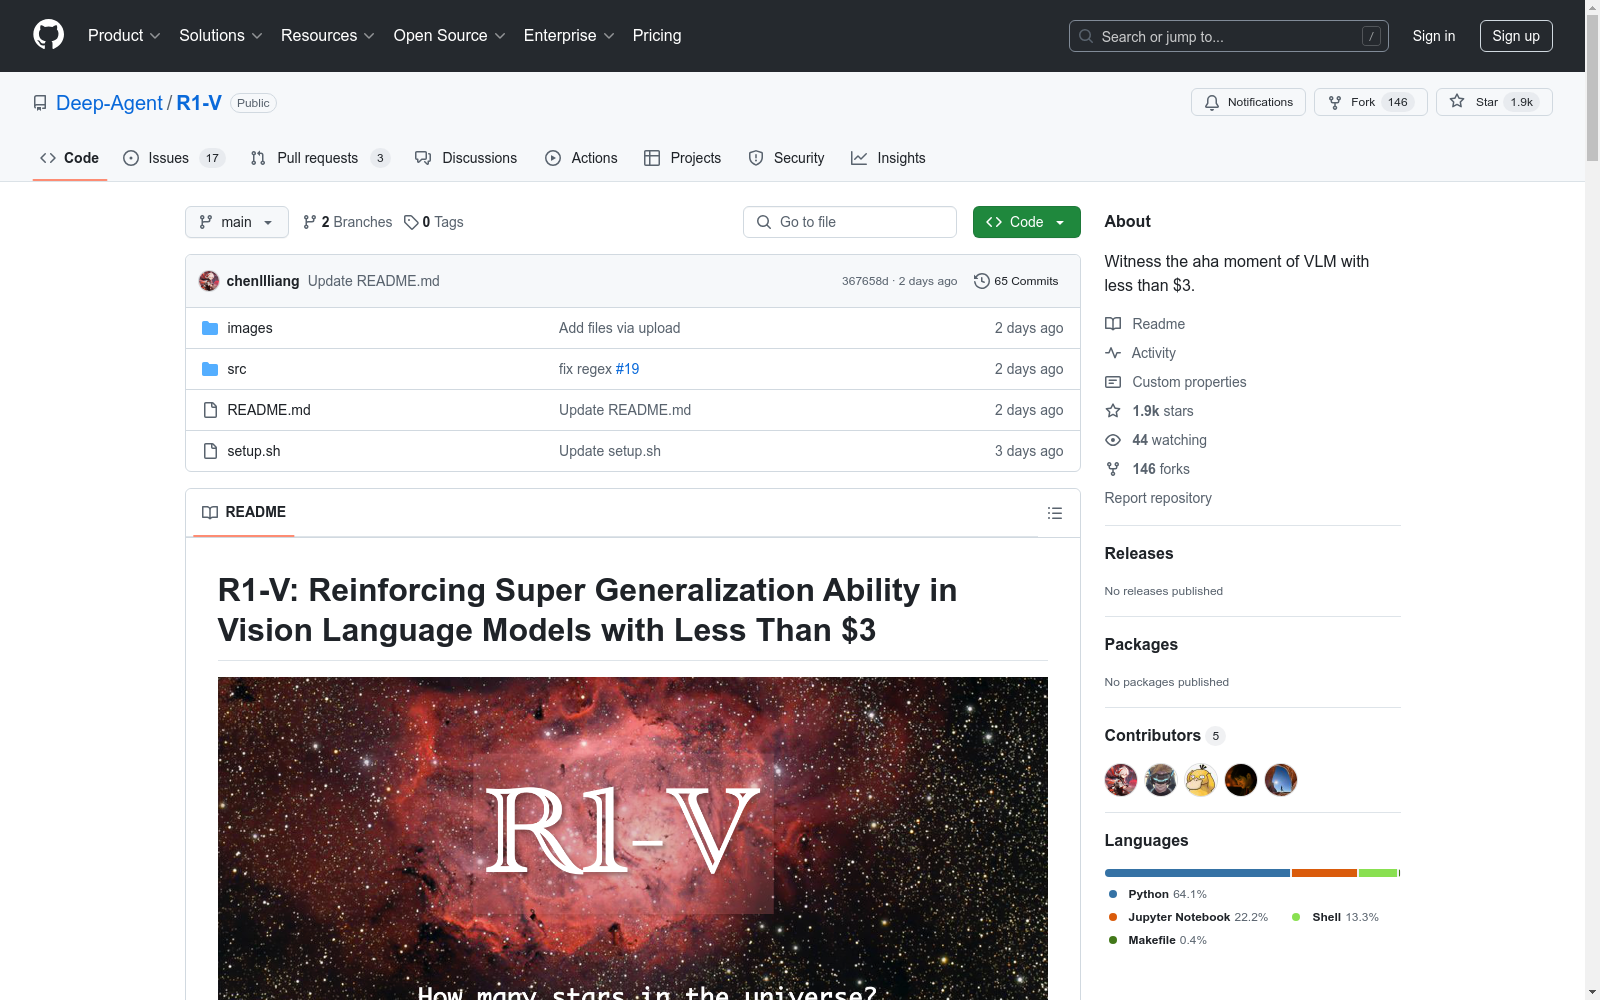Image resolution: width=1600 pixels, height=1000 pixels.
Task: Open the Deep-Agent owner link
Action: point(109,103)
